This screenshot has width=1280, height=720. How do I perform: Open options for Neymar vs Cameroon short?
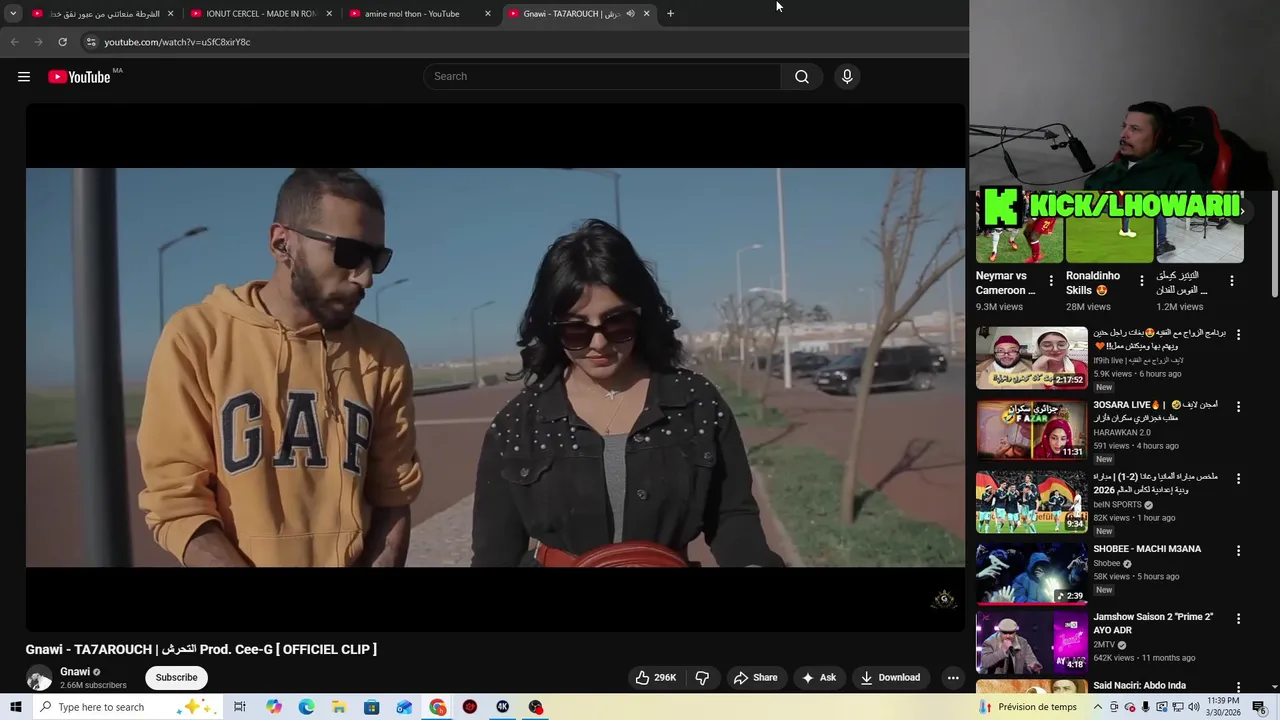click(x=1051, y=282)
